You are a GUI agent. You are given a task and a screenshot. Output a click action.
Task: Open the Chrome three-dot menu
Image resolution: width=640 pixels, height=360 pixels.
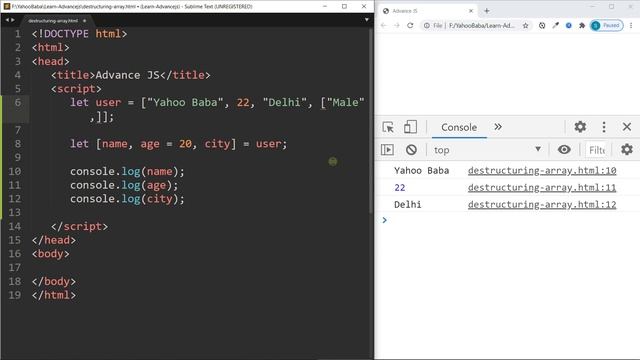tap(631, 25)
